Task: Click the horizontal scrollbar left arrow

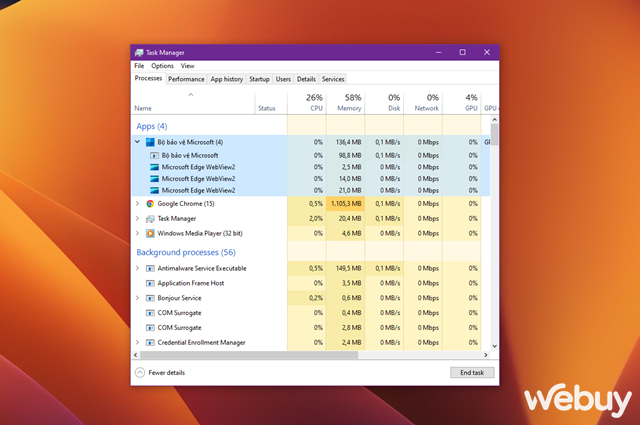Action: click(136, 355)
